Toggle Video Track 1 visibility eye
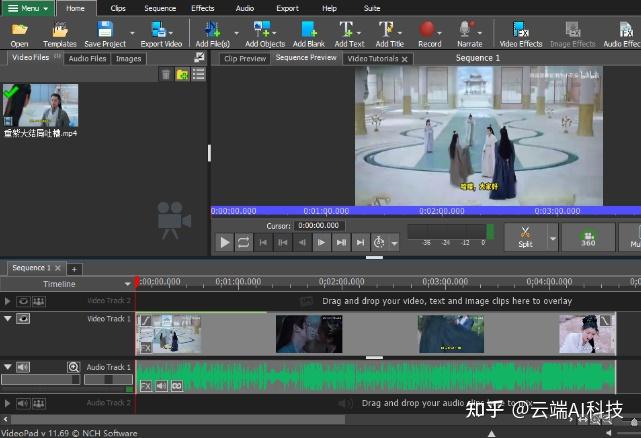Image resolution: width=641 pixels, height=438 pixels. (23, 318)
